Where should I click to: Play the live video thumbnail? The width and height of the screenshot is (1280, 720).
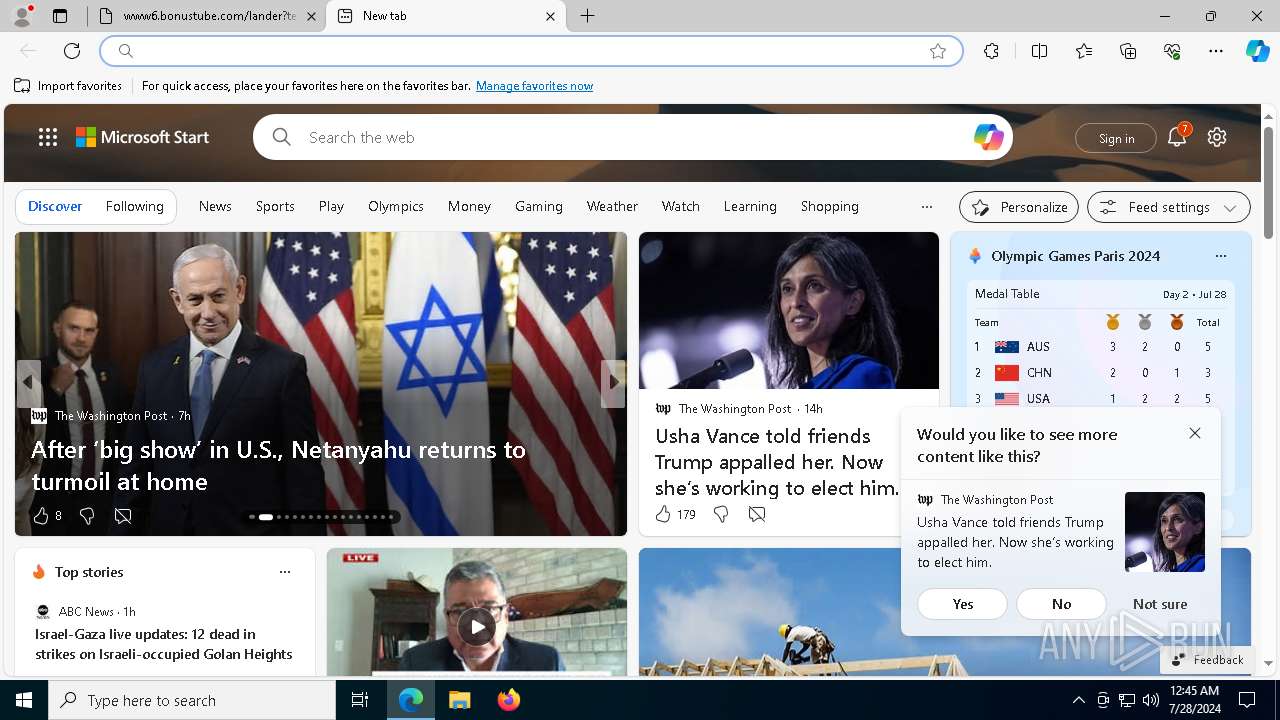[477, 627]
